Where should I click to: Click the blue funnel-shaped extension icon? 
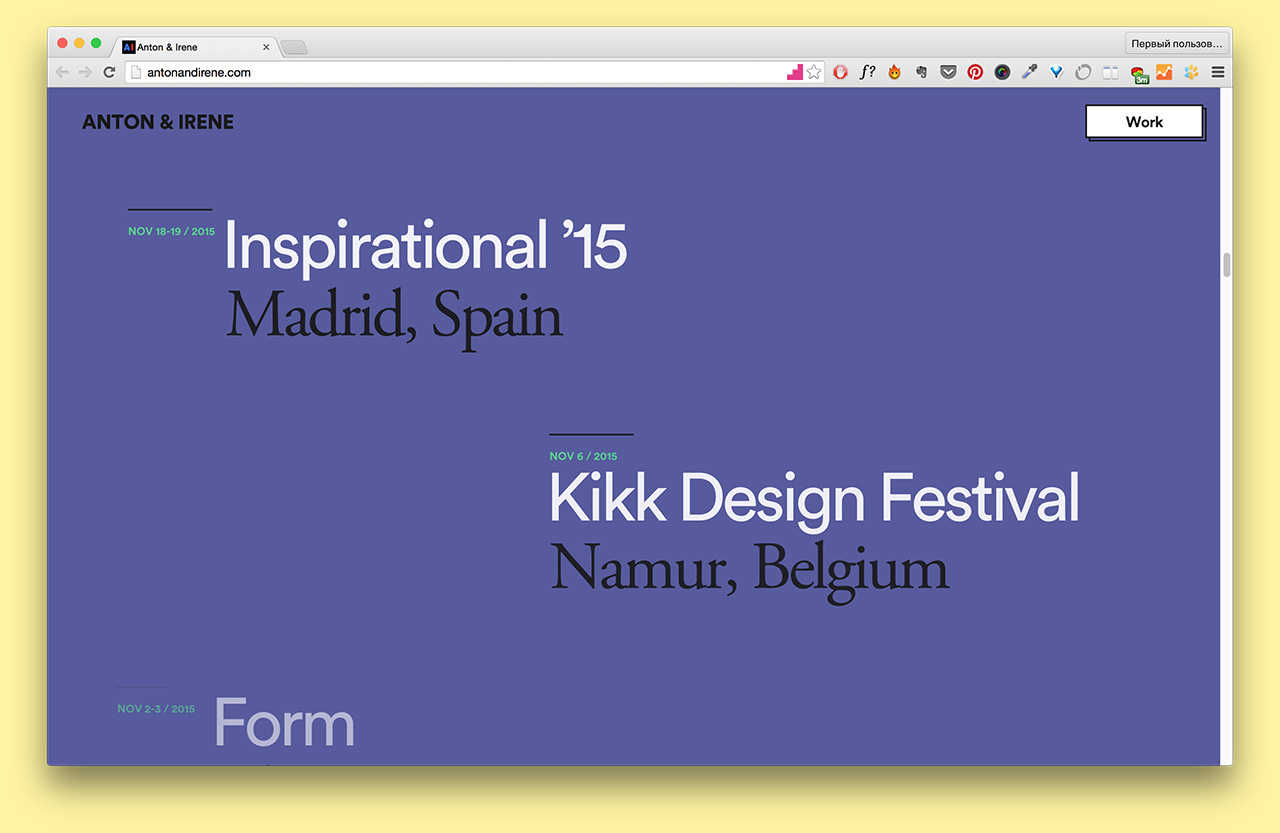coord(1056,72)
